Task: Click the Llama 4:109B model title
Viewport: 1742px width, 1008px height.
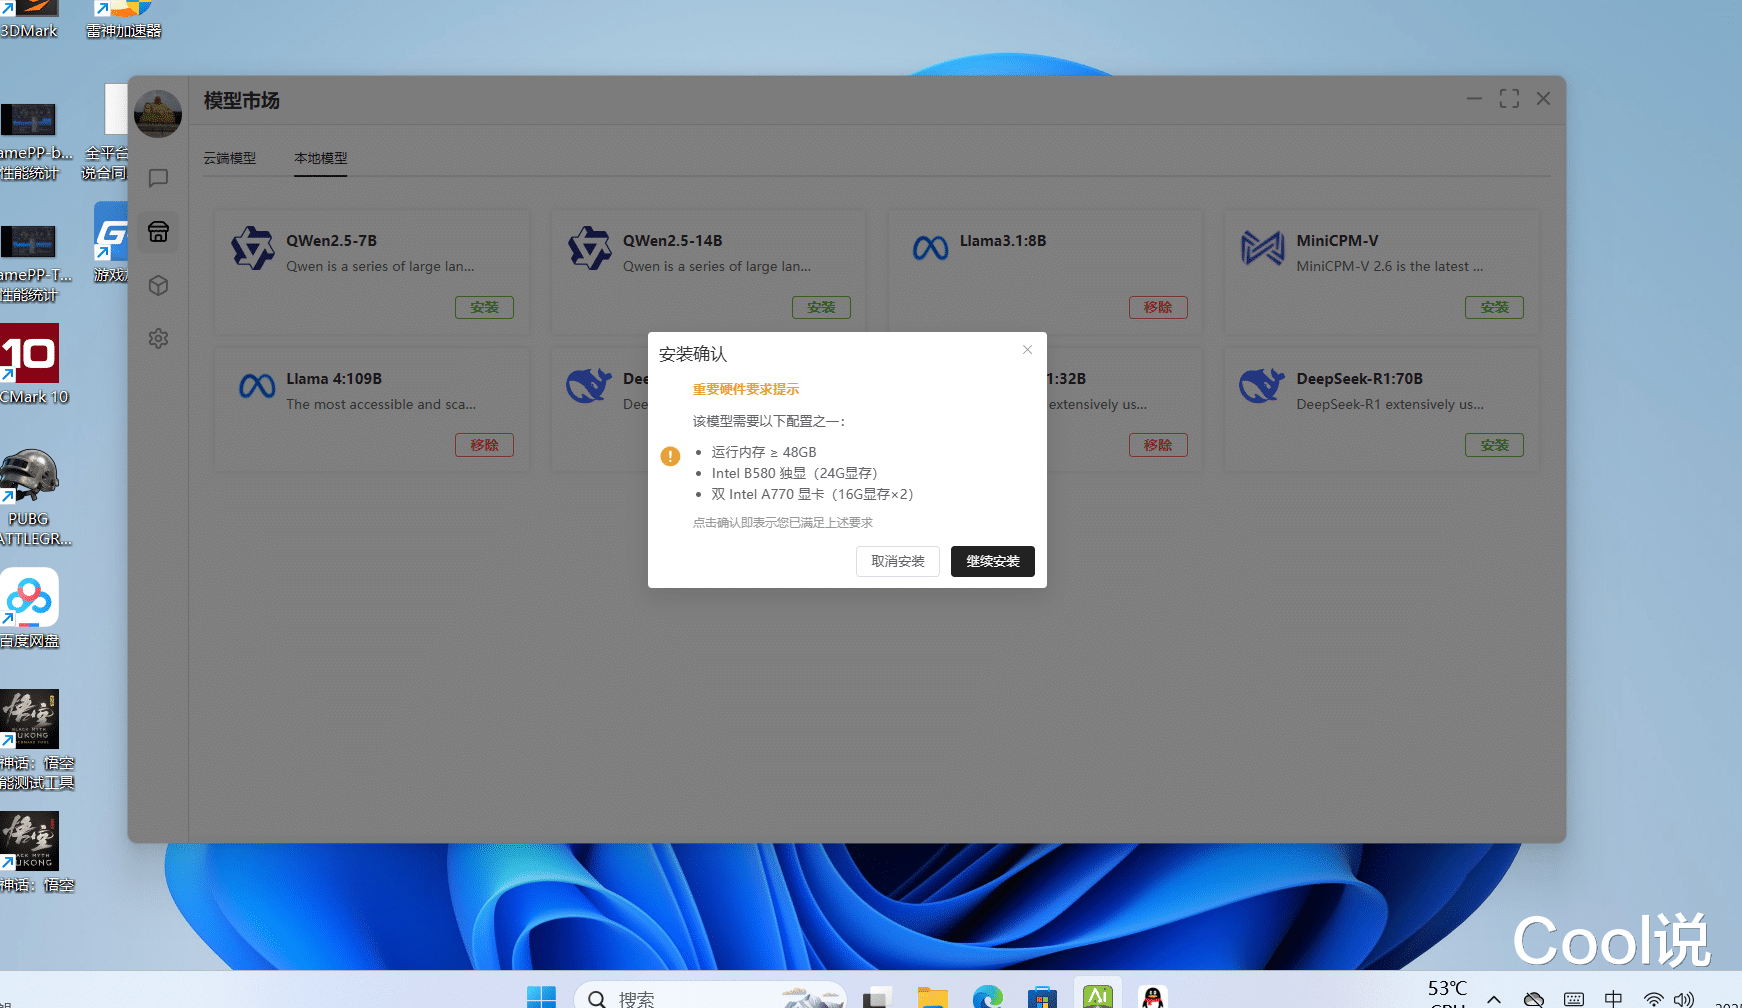Action: tap(334, 379)
